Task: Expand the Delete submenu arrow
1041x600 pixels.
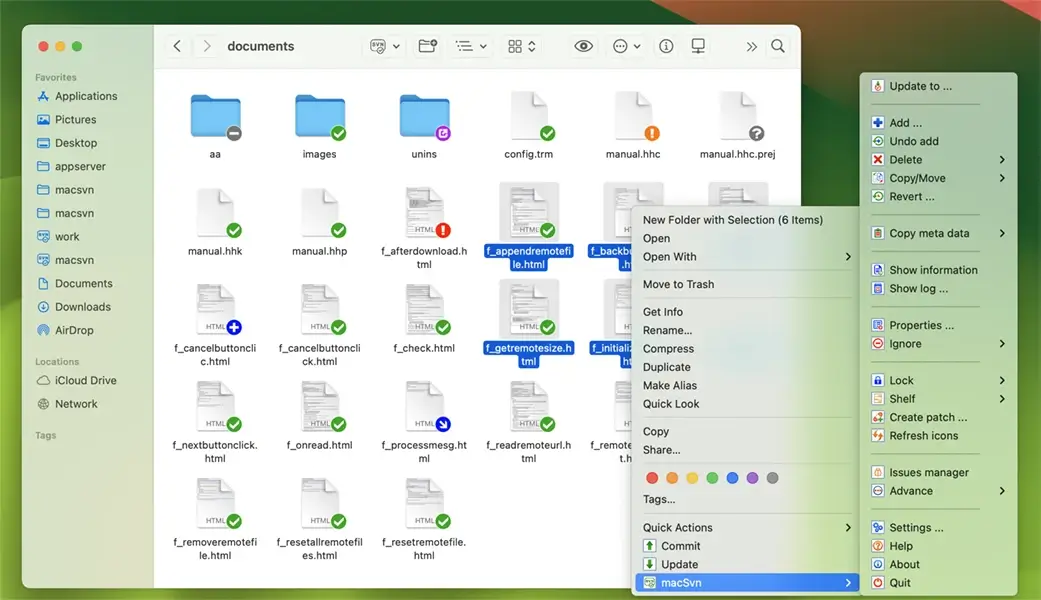Action: pos(1002,160)
